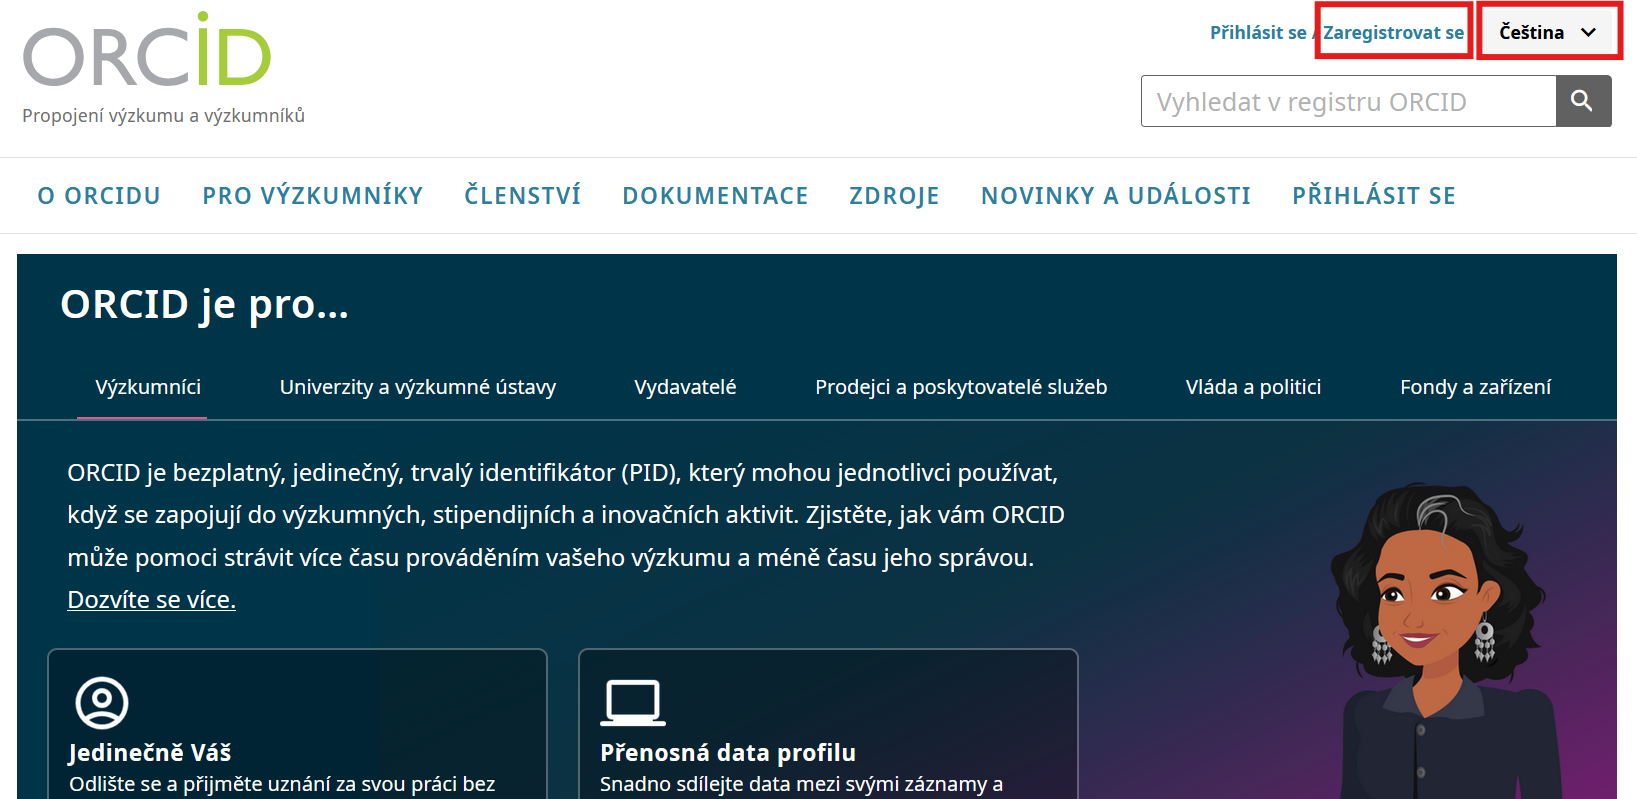Select the Výzkumníci tab
1637x799 pixels.
[x=148, y=387]
